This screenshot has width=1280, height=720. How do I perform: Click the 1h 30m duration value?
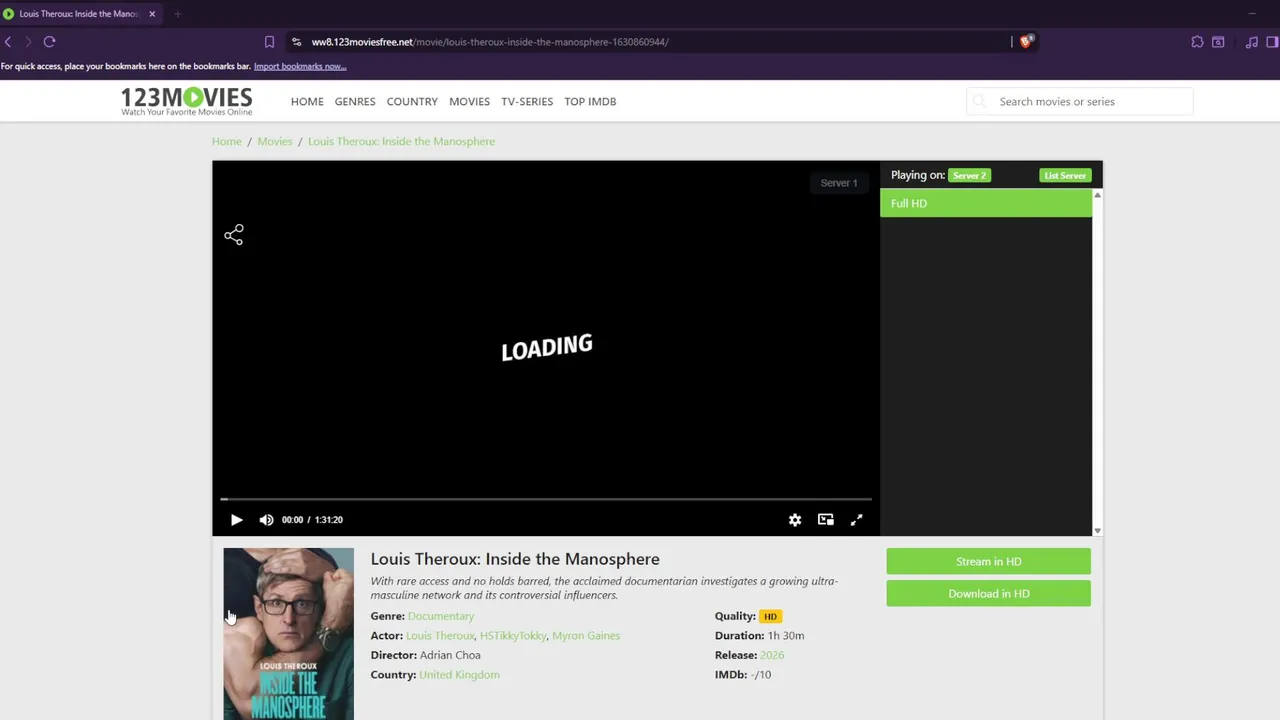(786, 635)
